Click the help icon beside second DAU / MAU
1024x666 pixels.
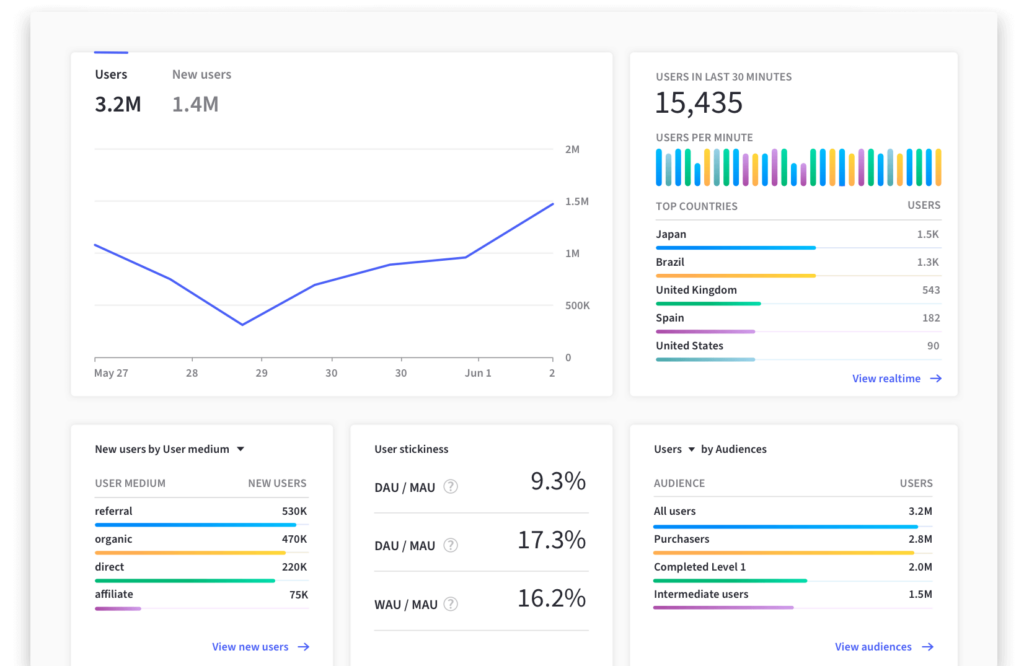coord(450,545)
